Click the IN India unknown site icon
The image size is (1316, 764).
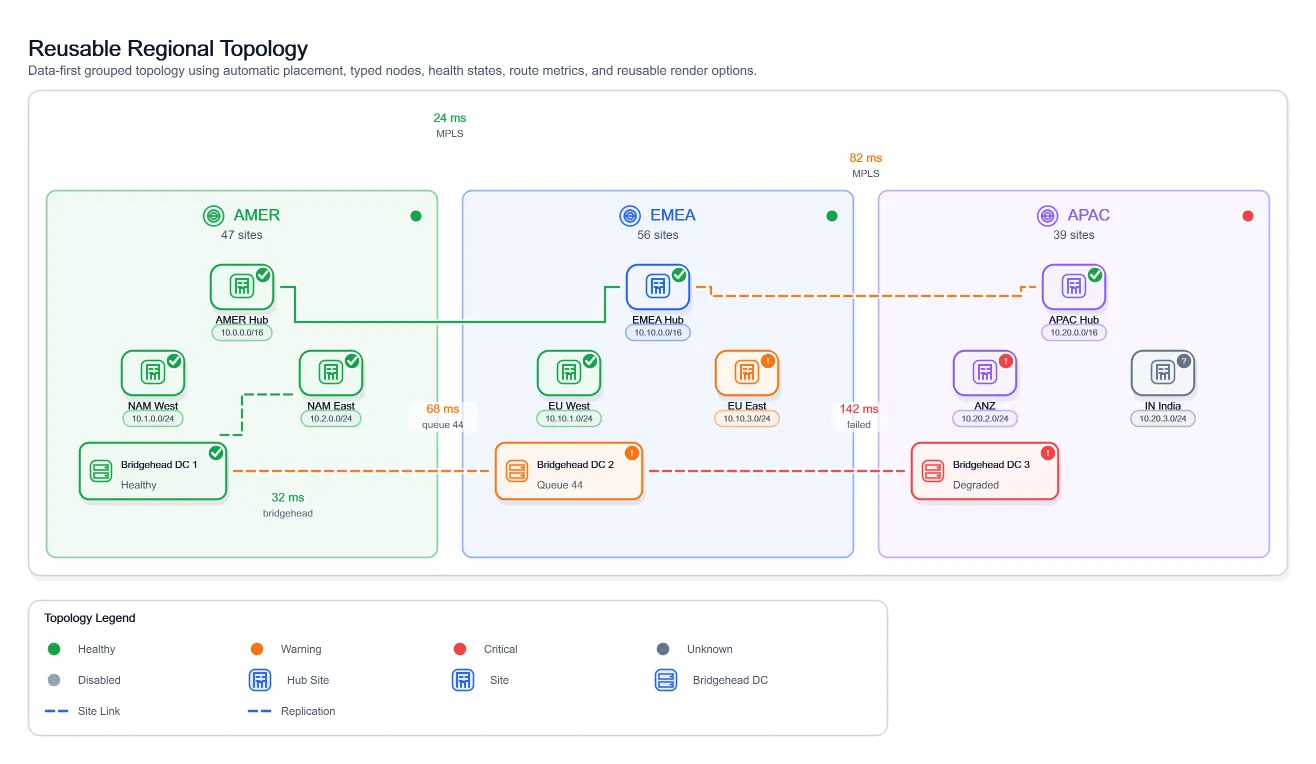pyautogui.click(x=1163, y=373)
